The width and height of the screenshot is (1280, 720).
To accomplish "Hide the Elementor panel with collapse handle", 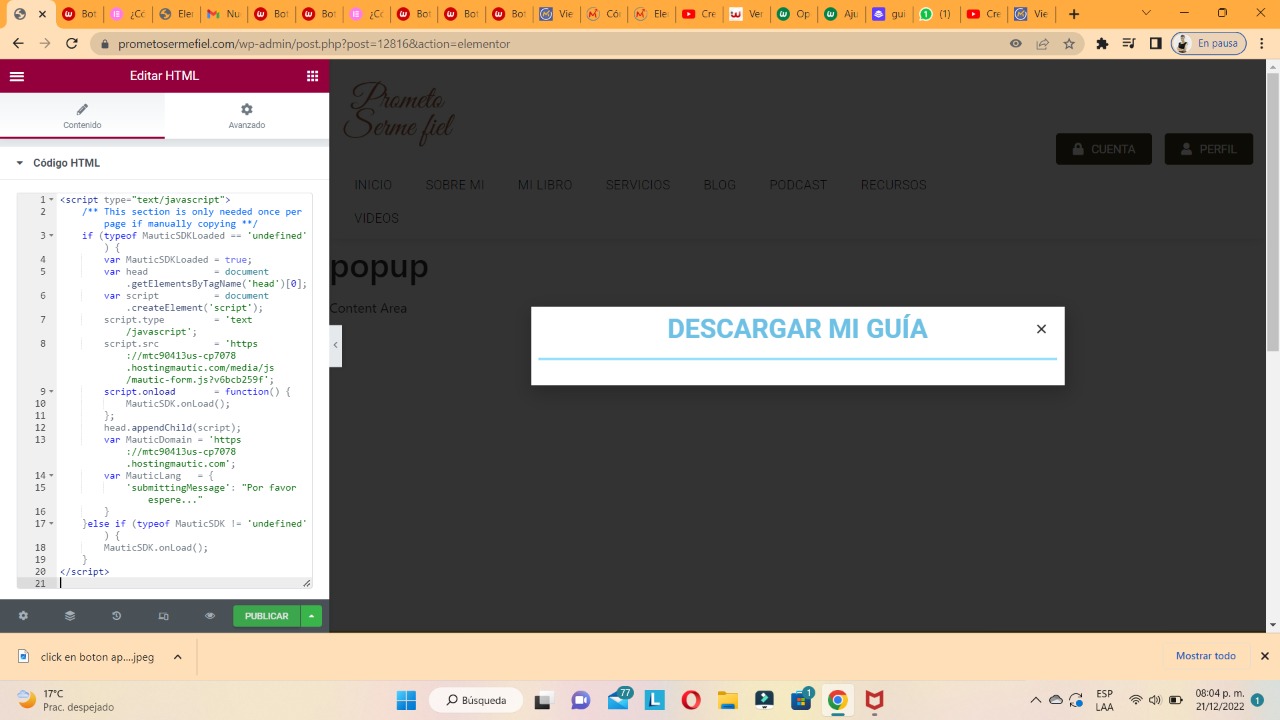I will click(336, 345).
